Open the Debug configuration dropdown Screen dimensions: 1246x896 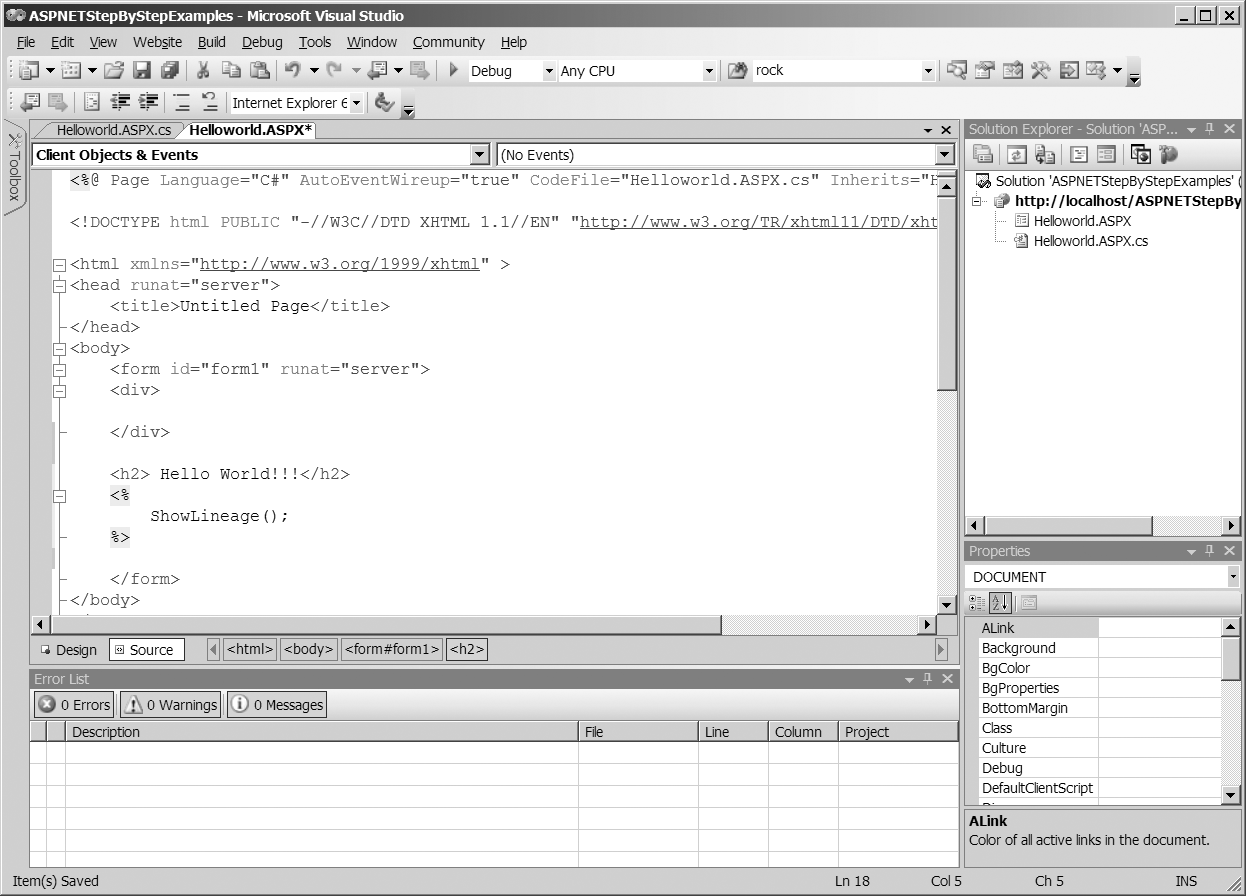click(548, 71)
